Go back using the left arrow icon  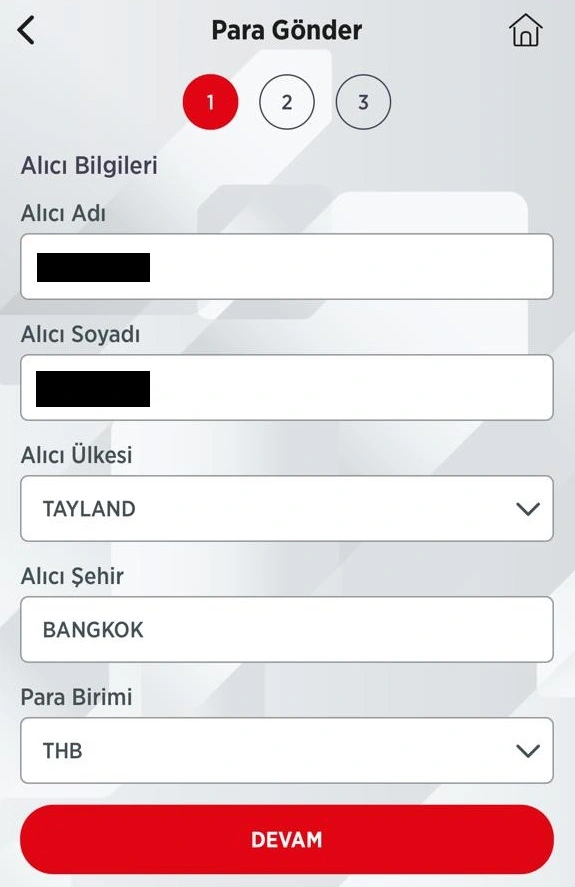tap(26, 30)
